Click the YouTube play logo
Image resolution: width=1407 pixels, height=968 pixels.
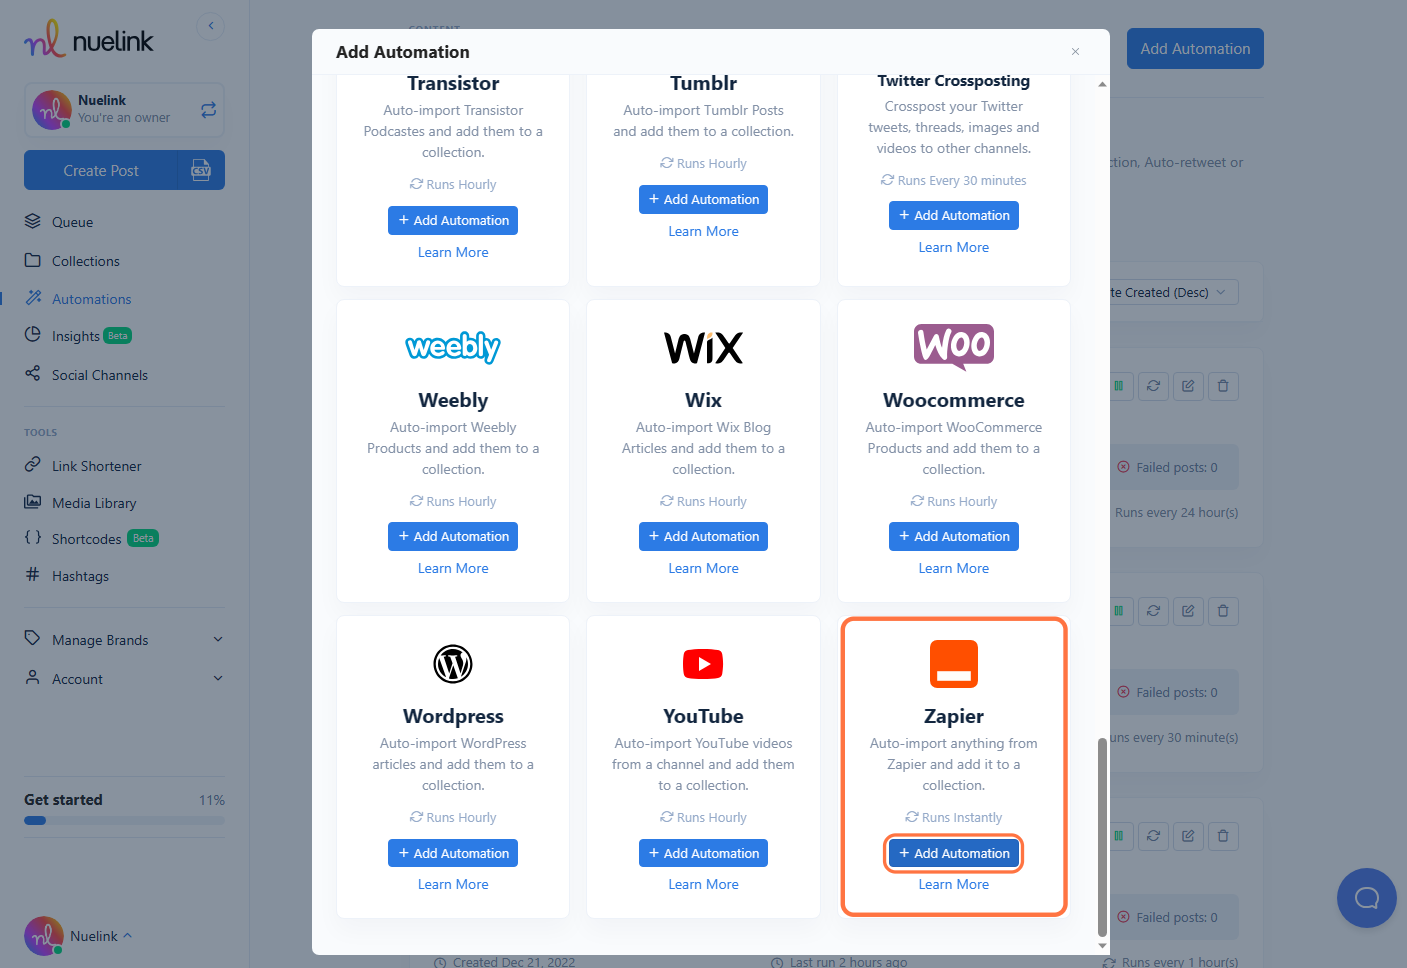click(703, 664)
